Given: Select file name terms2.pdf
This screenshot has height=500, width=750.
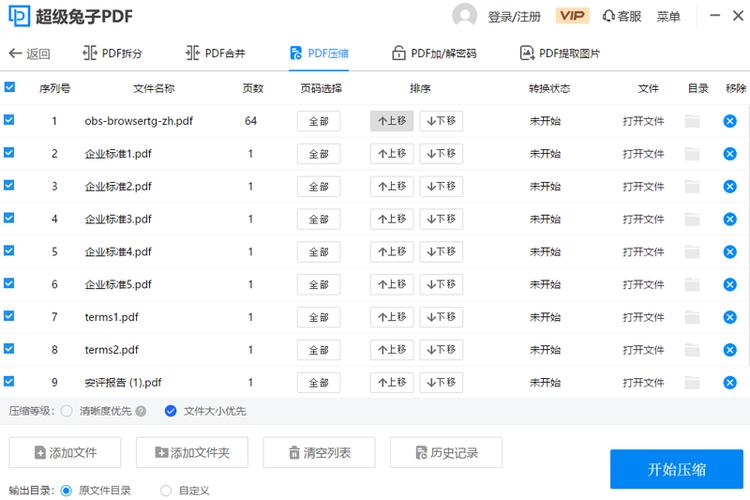Looking at the screenshot, I should [x=111, y=350].
